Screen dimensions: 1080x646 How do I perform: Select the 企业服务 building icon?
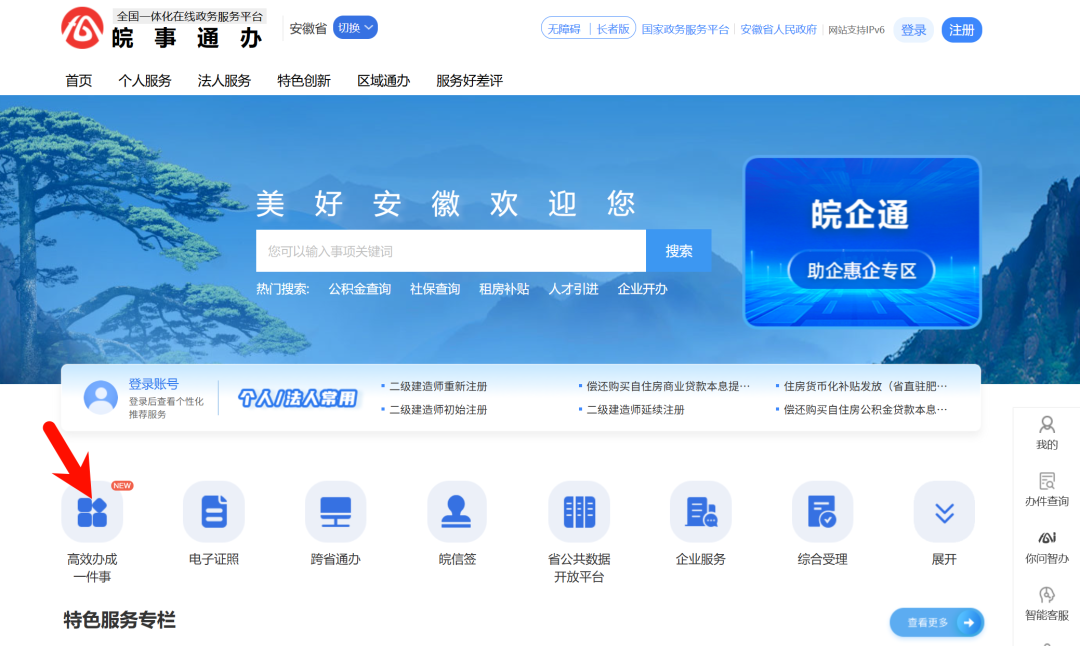click(x=700, y=512)
